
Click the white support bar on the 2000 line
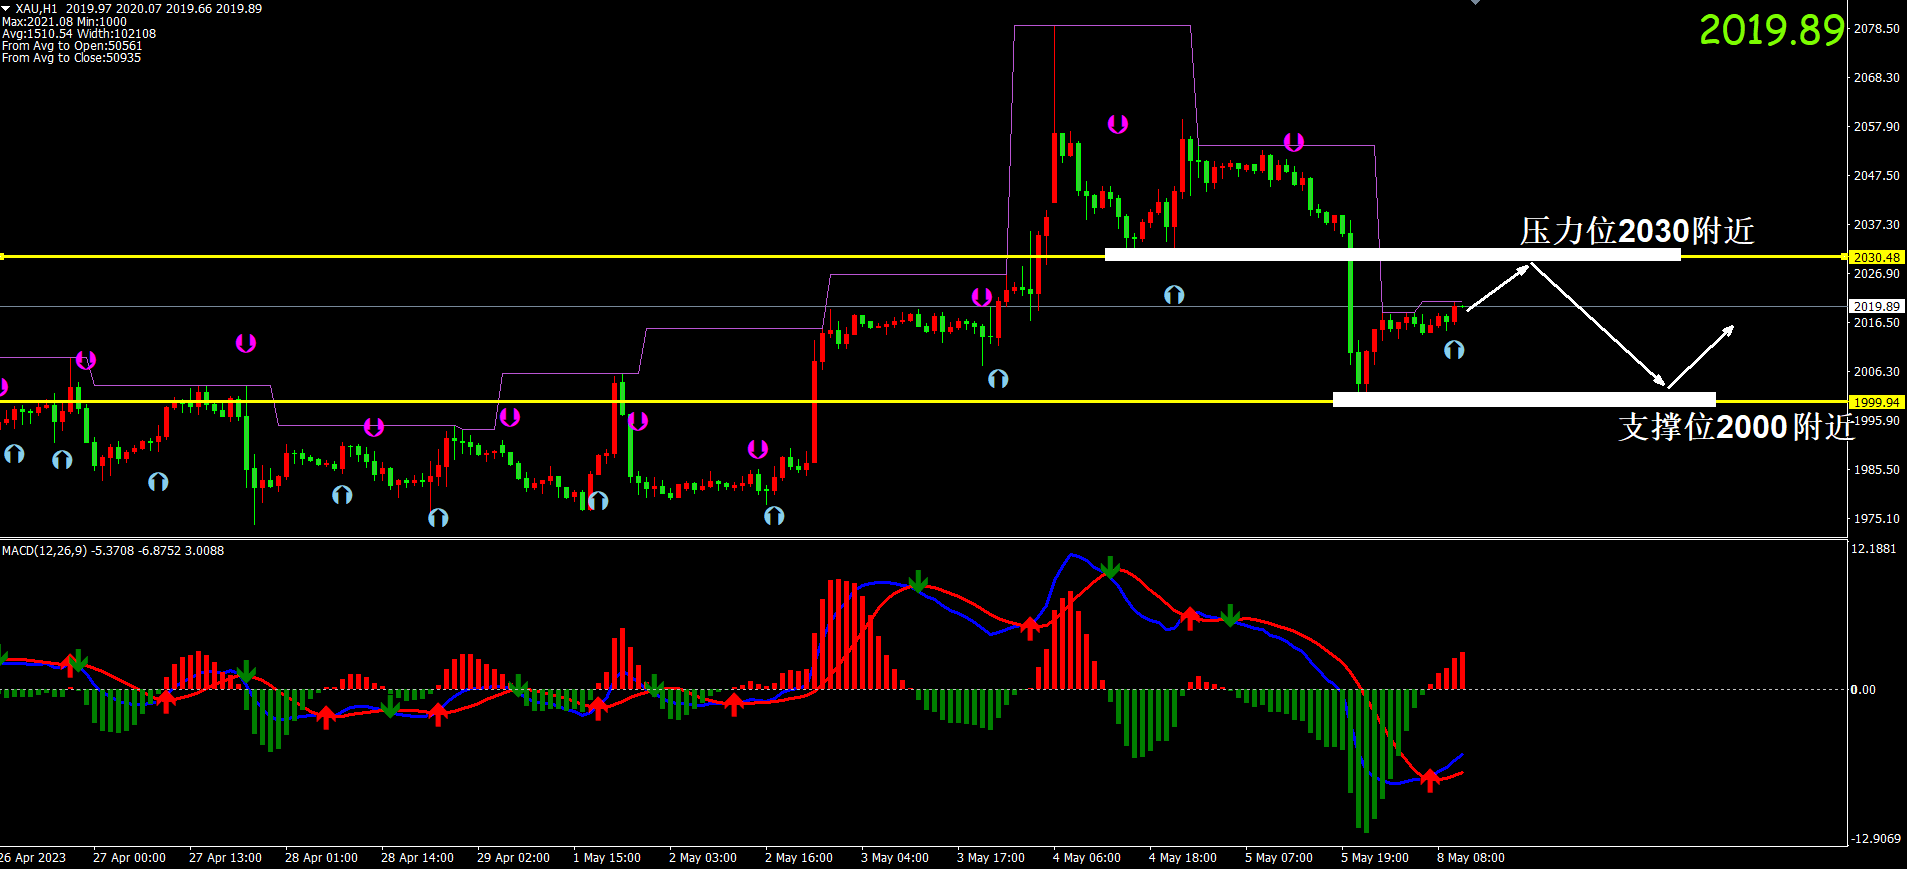[1523, 400]
